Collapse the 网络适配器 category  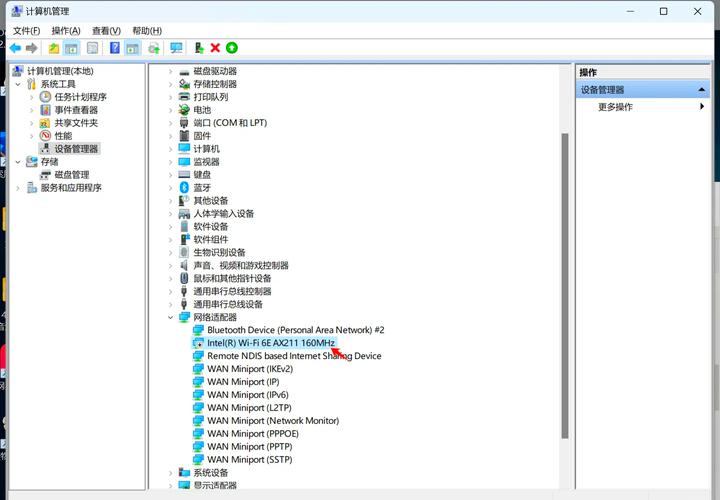click(x=170, y=317)
